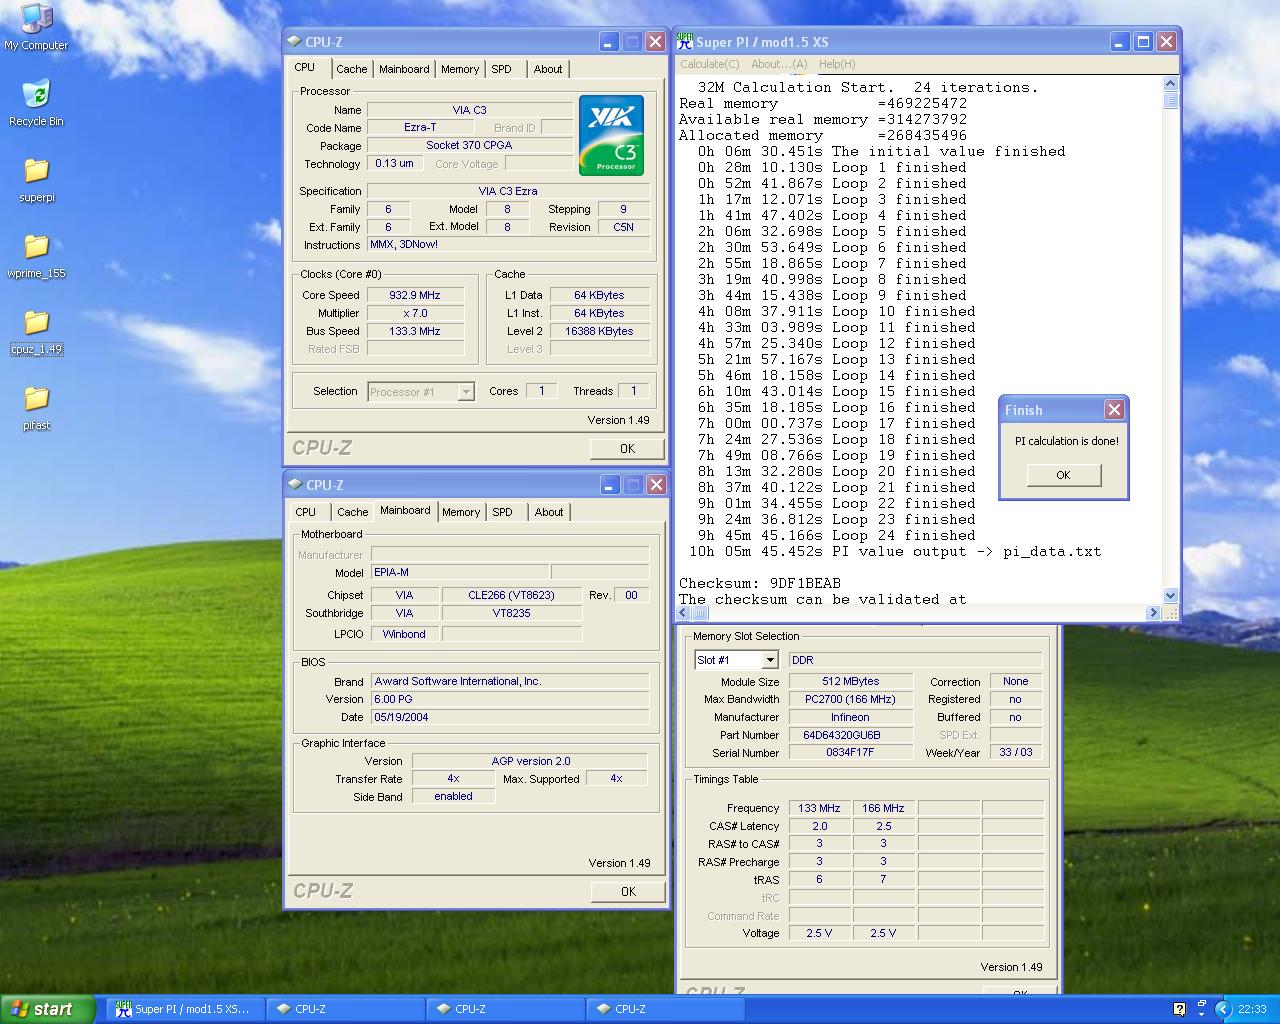The image size is (1280, 1024).
Task: Open CPU tab in lower CPU-Z window
Action: click(x=306, y=512)
